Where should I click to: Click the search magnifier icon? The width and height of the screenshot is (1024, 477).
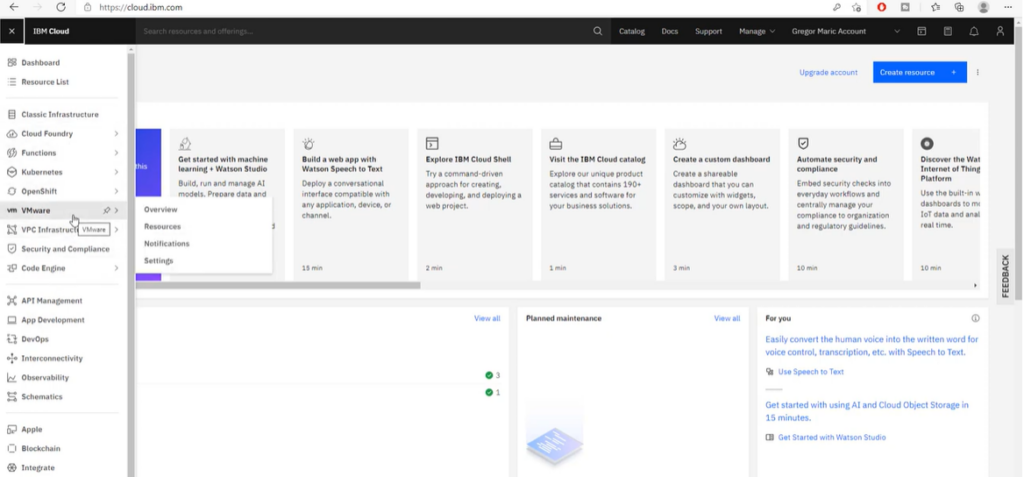tap(598, 31)
